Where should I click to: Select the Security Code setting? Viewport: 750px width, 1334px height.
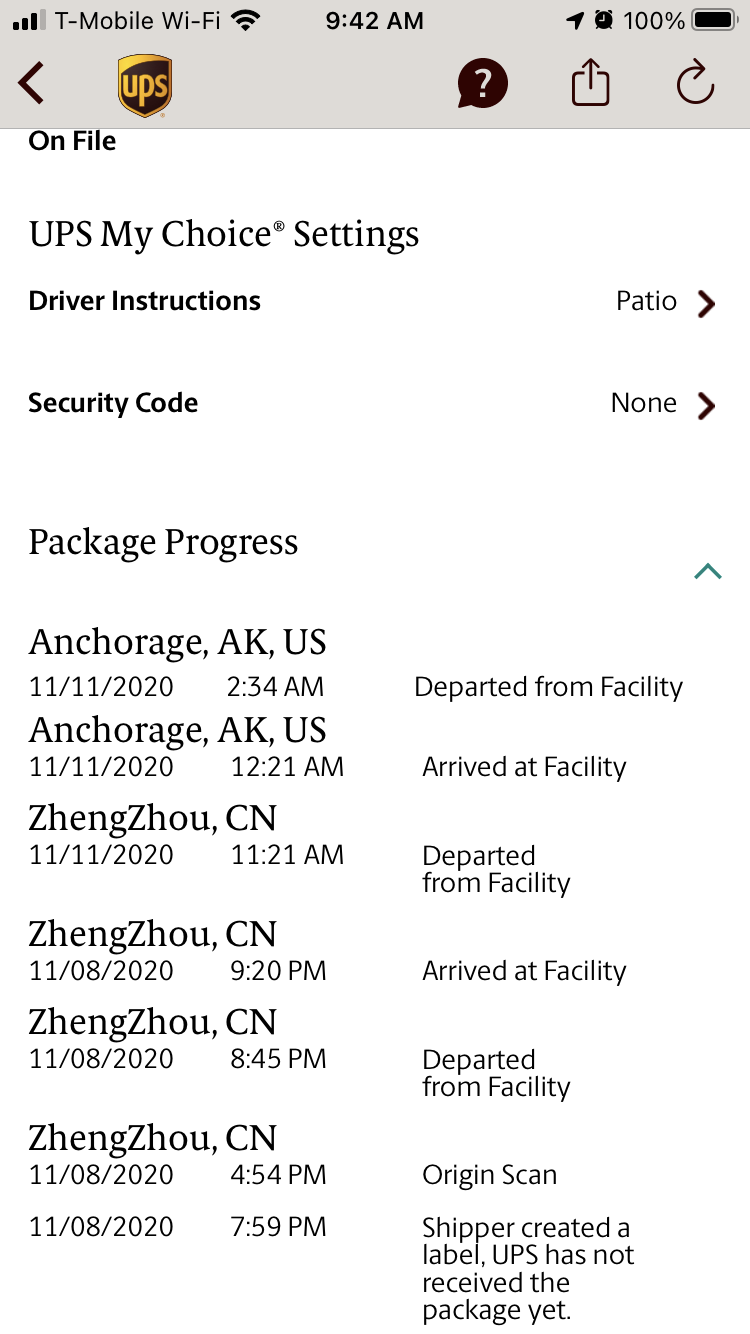(x=113, y=403)
